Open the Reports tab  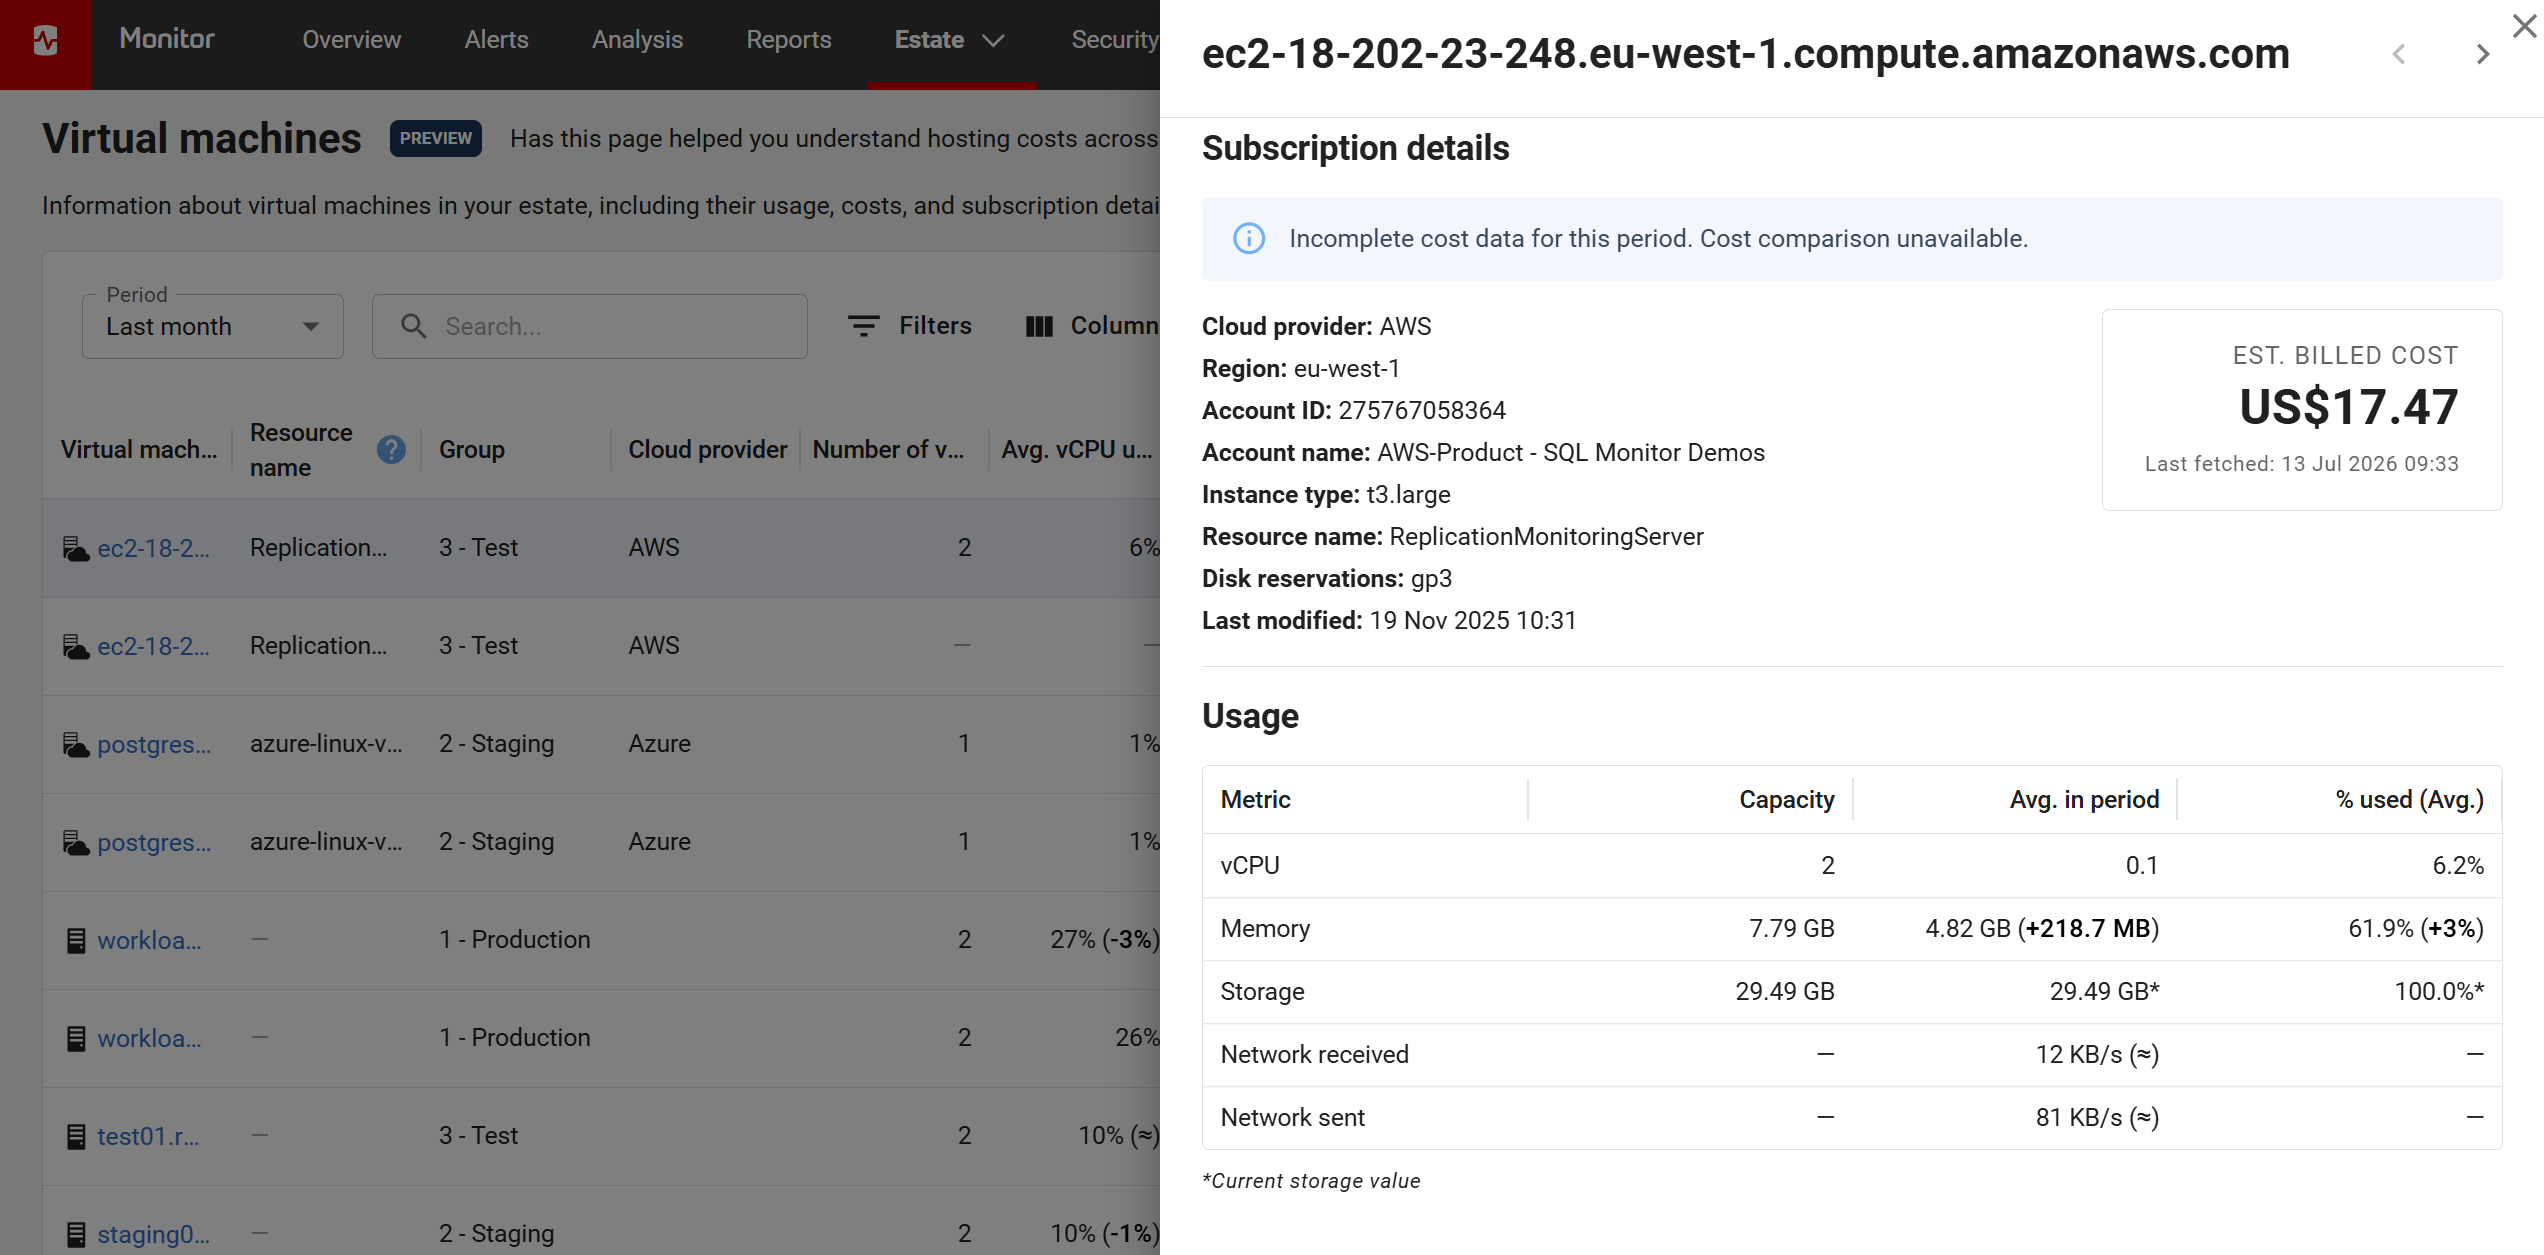click(789, 40)
